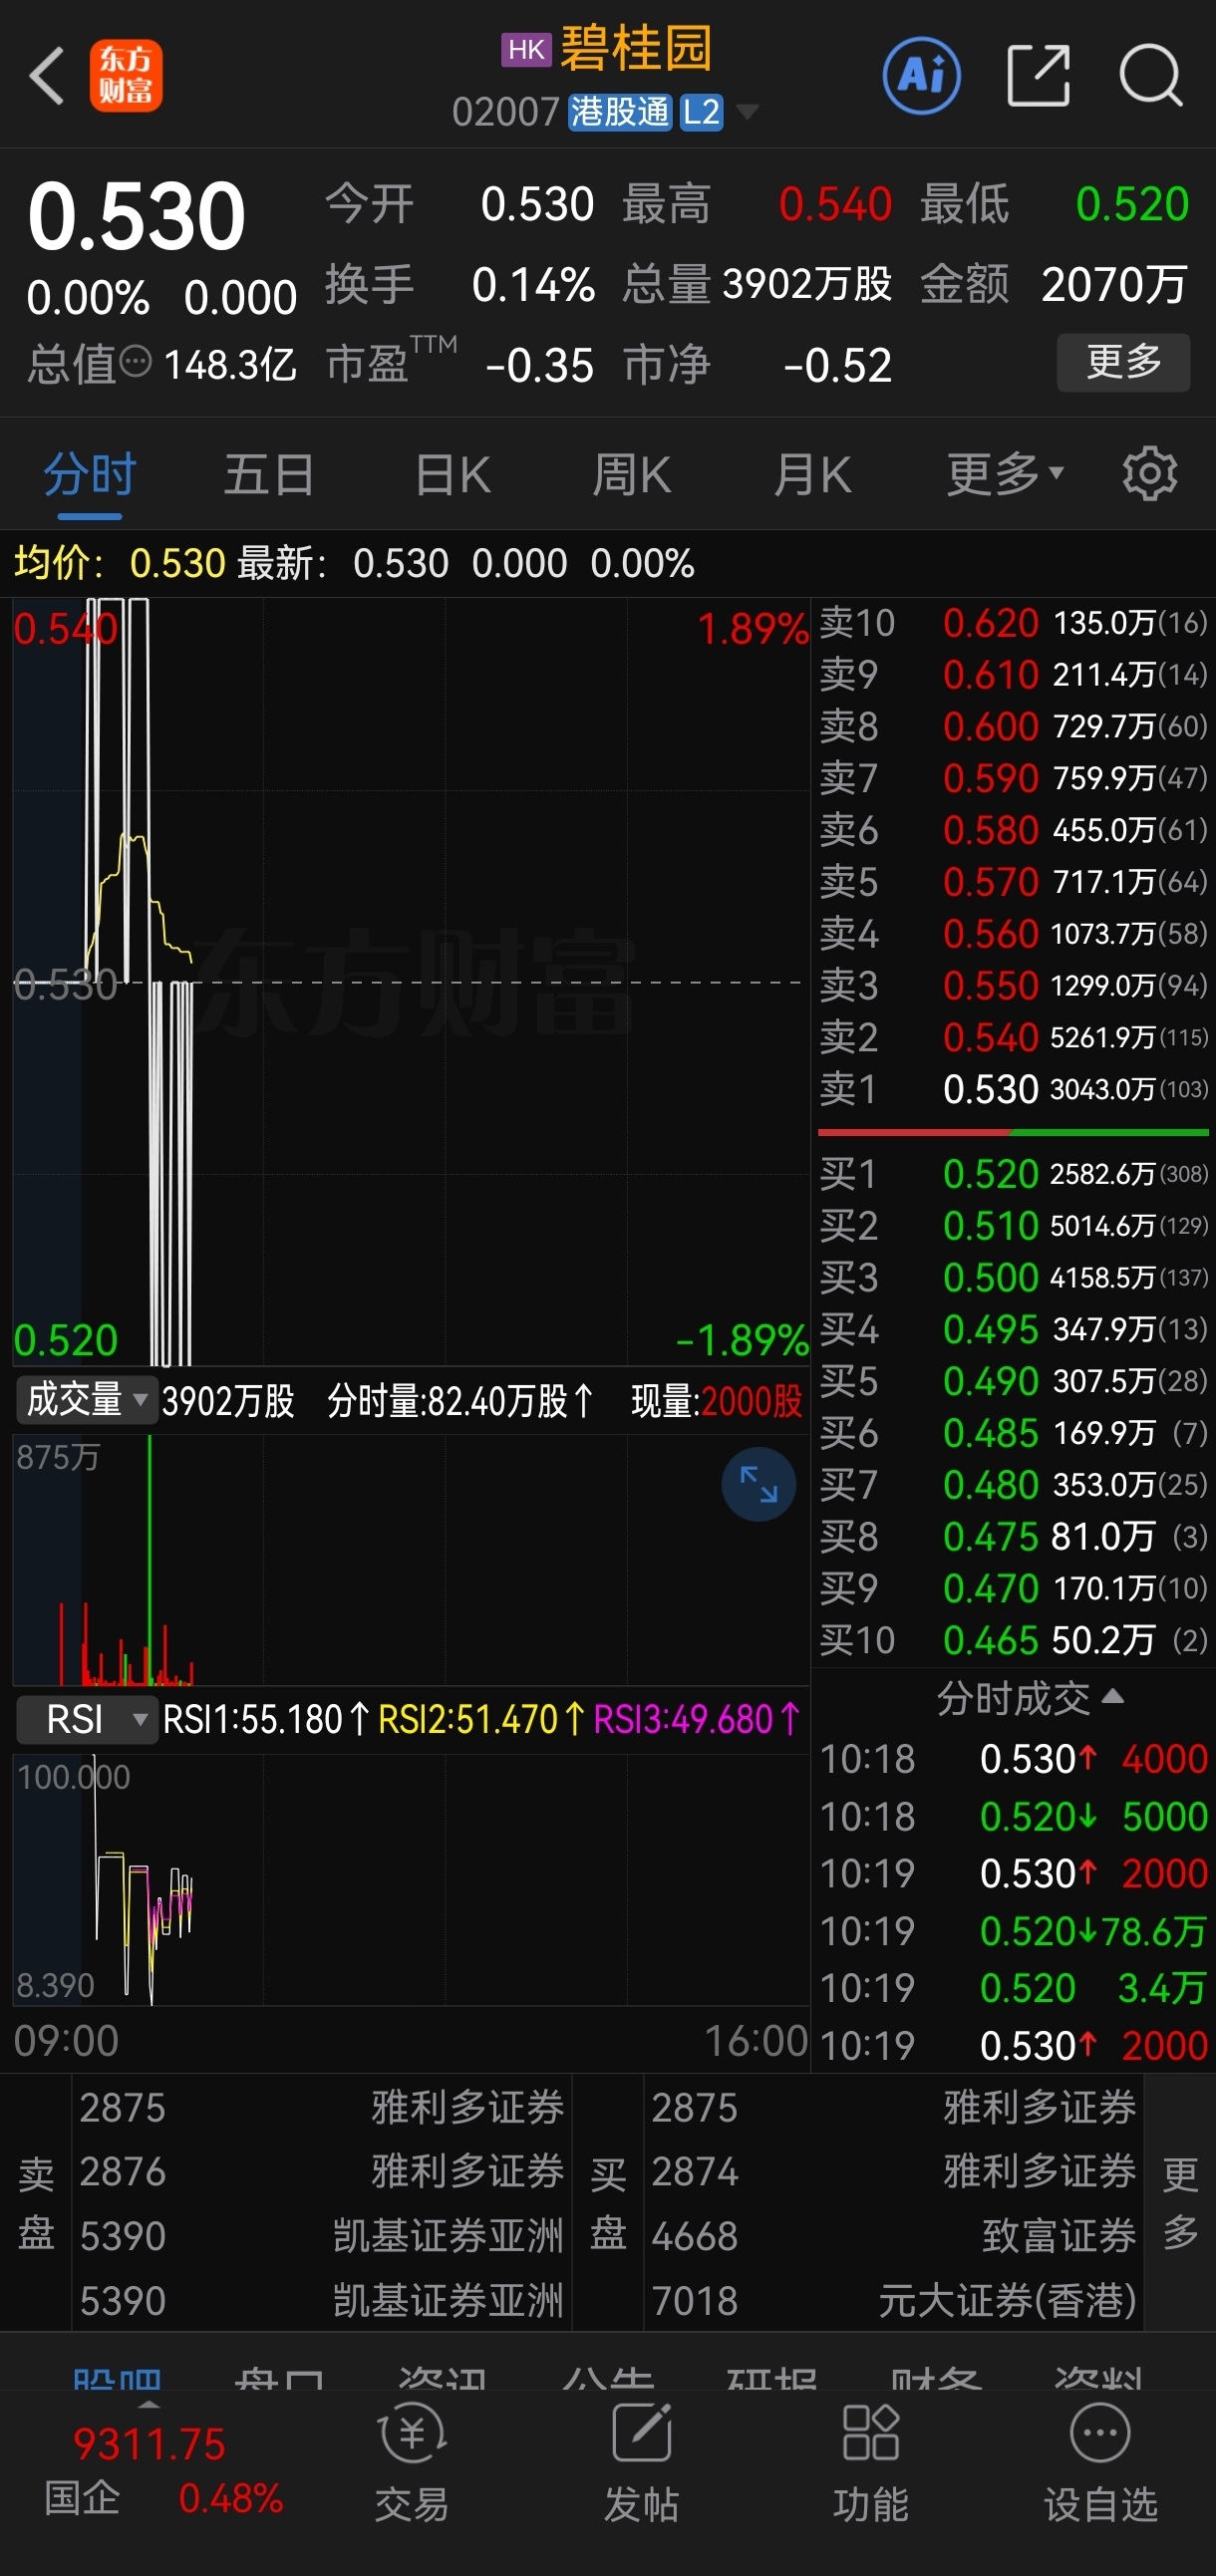This screenshot has height=2576, width=1216.
Task: Tap seller broker 2876 雅利多证券
Action: (321, 2172)
